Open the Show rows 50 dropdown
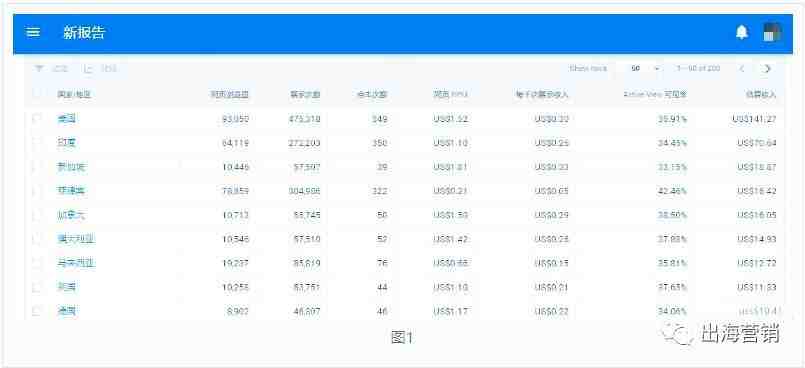The image size is (805, 368). pos(645,68)
